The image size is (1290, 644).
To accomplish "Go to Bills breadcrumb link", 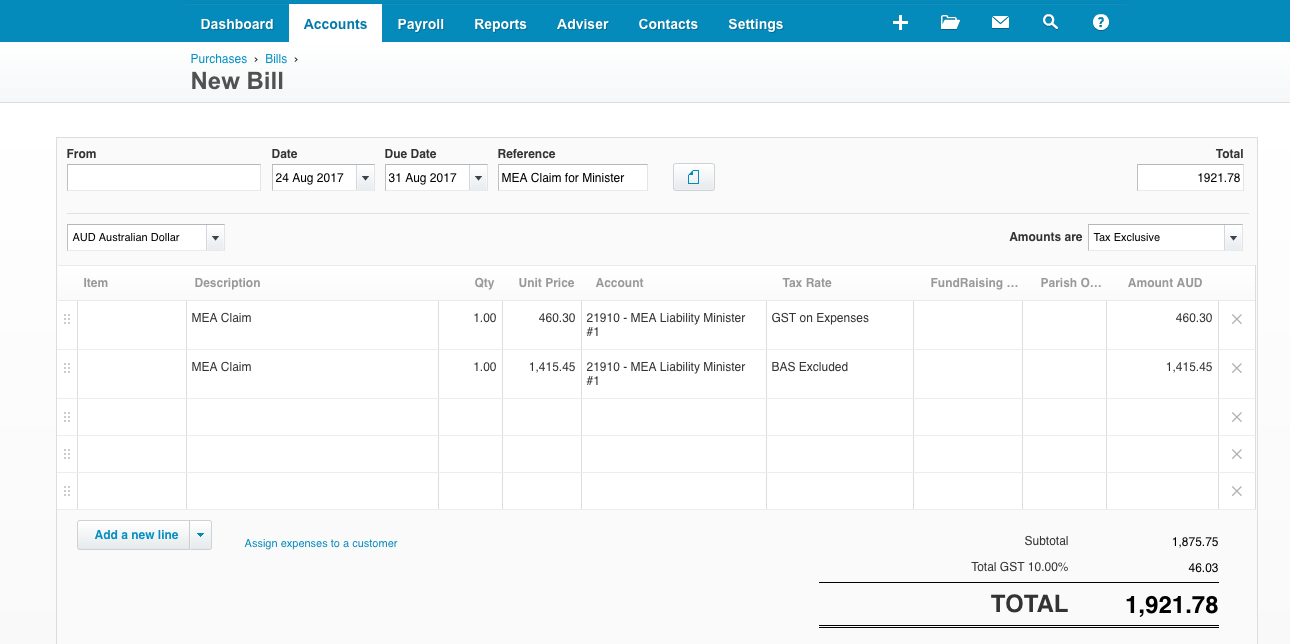I will click(x=276, y=59).
